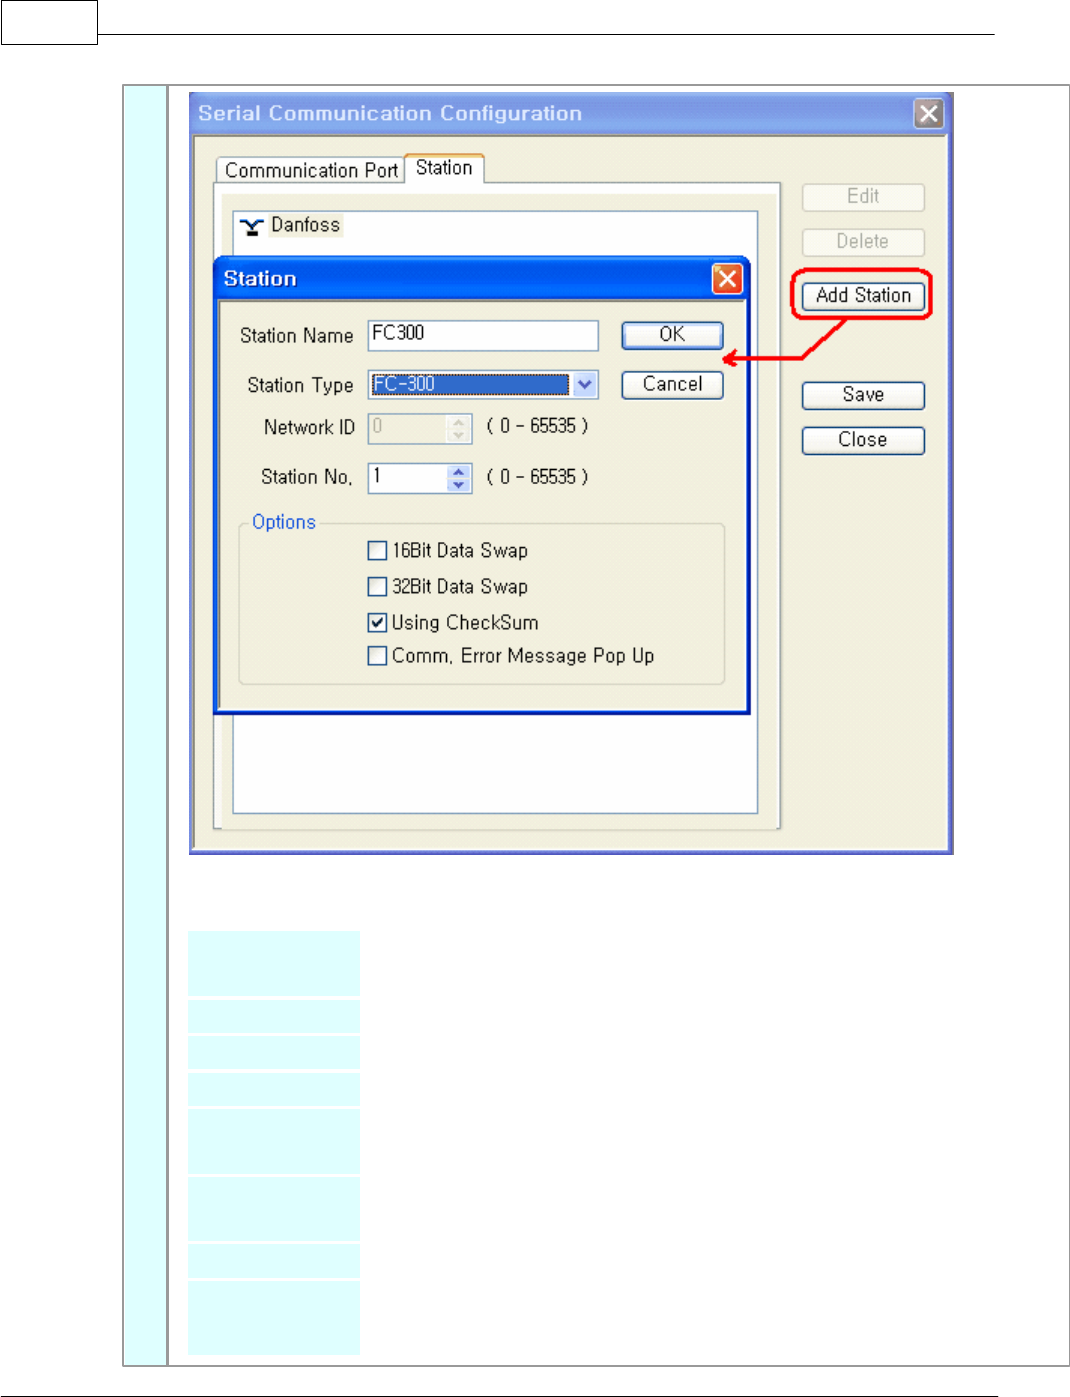Cancel the Station dialog
The height and width of the screenshot is (1397, 1070).
click(672, 385)
